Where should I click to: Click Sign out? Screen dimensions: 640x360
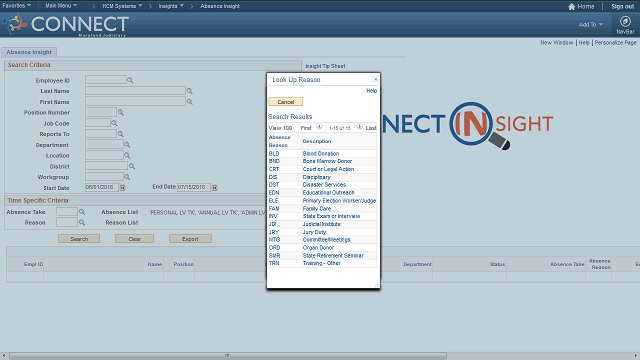[622, 6]
